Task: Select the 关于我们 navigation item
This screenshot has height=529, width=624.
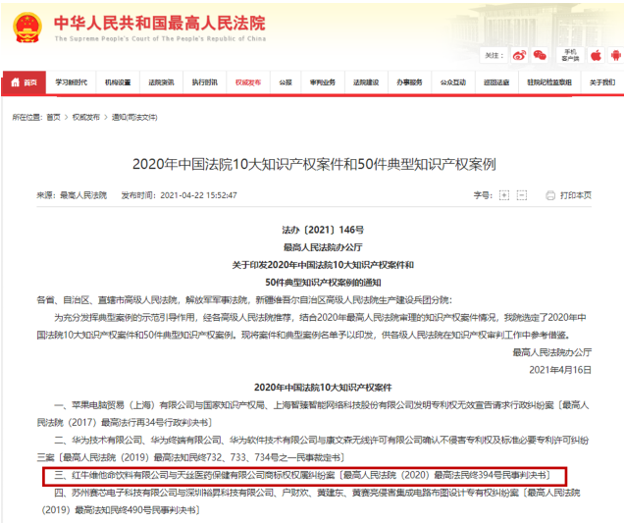Action: [601, 81]
